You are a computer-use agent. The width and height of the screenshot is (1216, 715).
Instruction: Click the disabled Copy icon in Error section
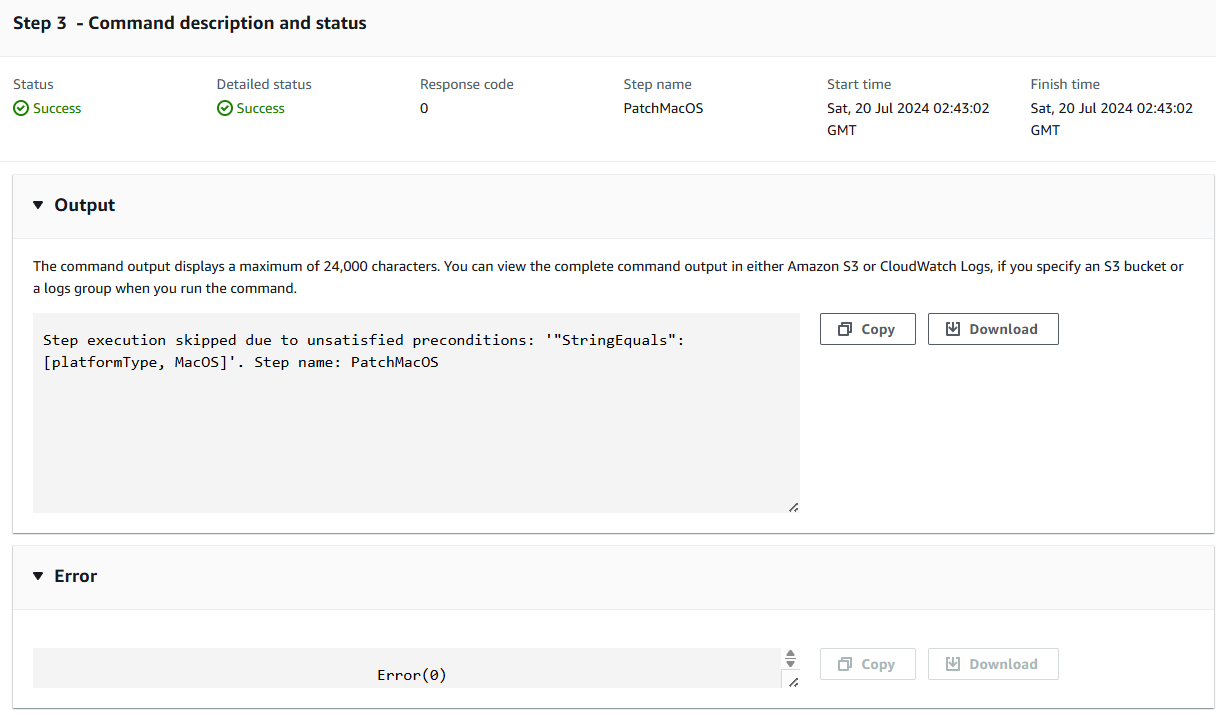point(846,664)
